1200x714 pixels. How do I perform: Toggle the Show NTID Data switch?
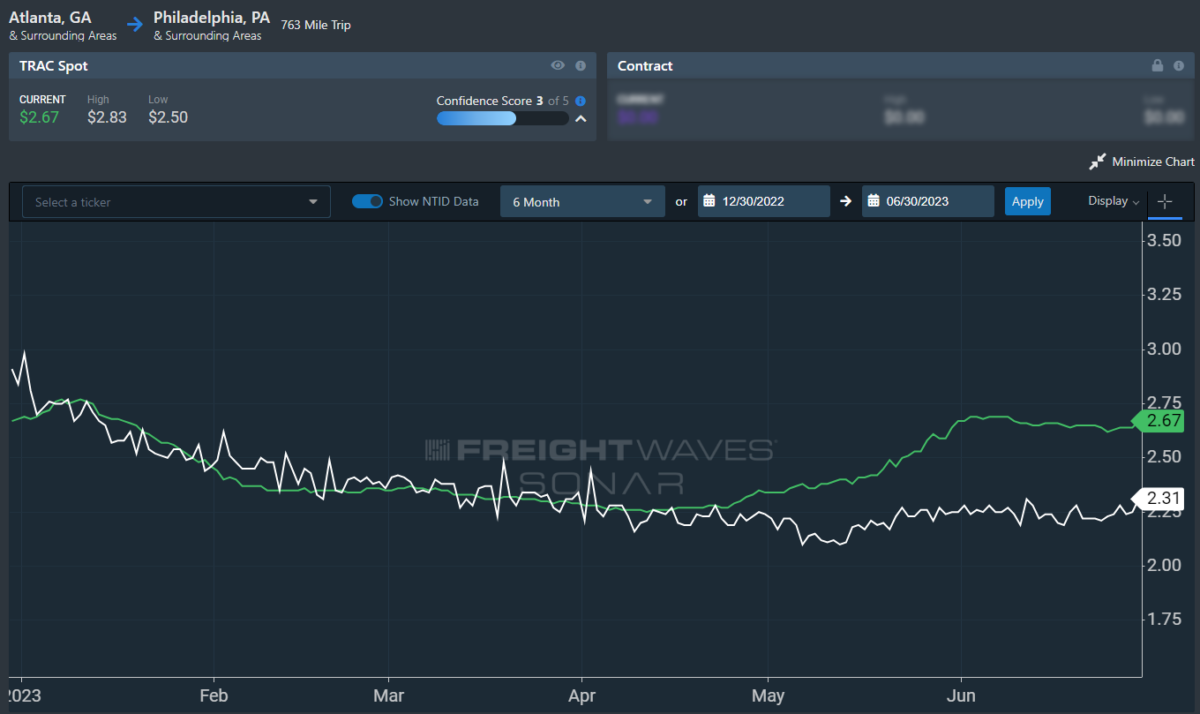pos(367,202)
